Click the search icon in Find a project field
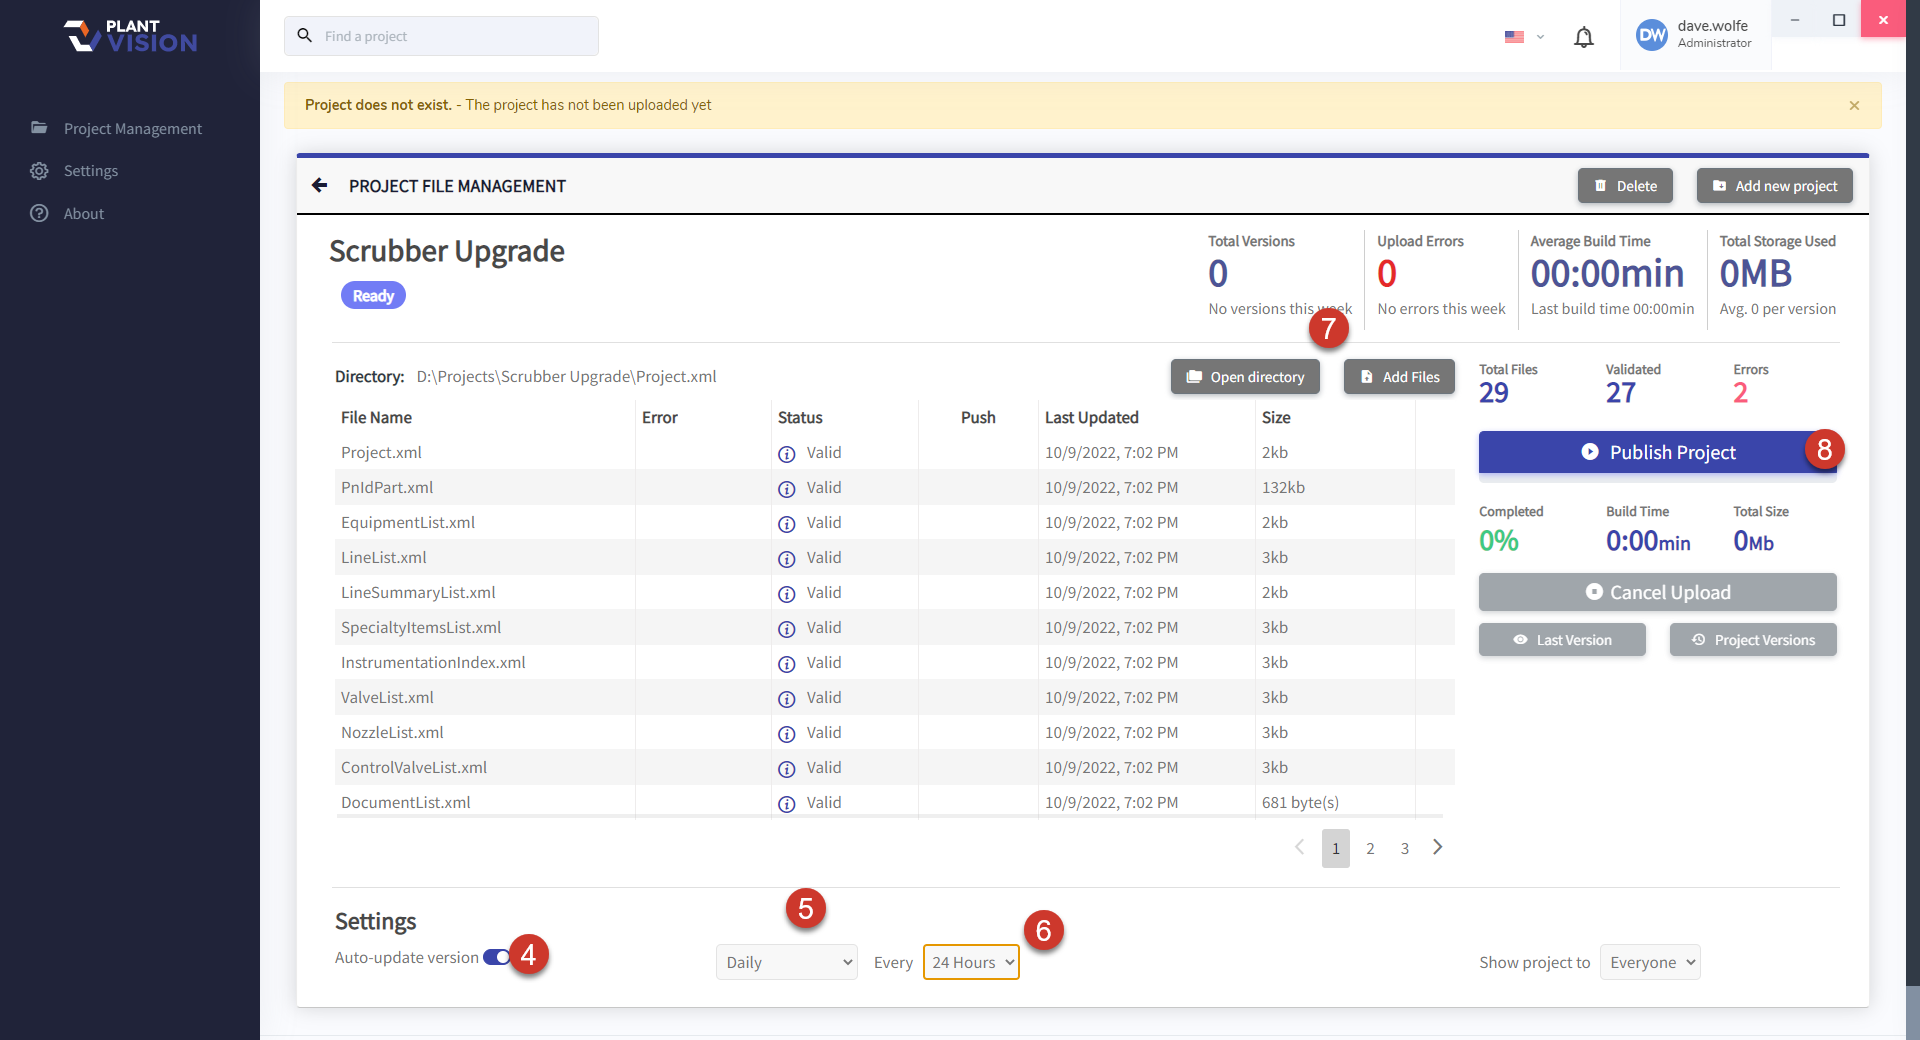Image resolution: width=1920 pixels, height=1040 pixels. click(305, 36)
